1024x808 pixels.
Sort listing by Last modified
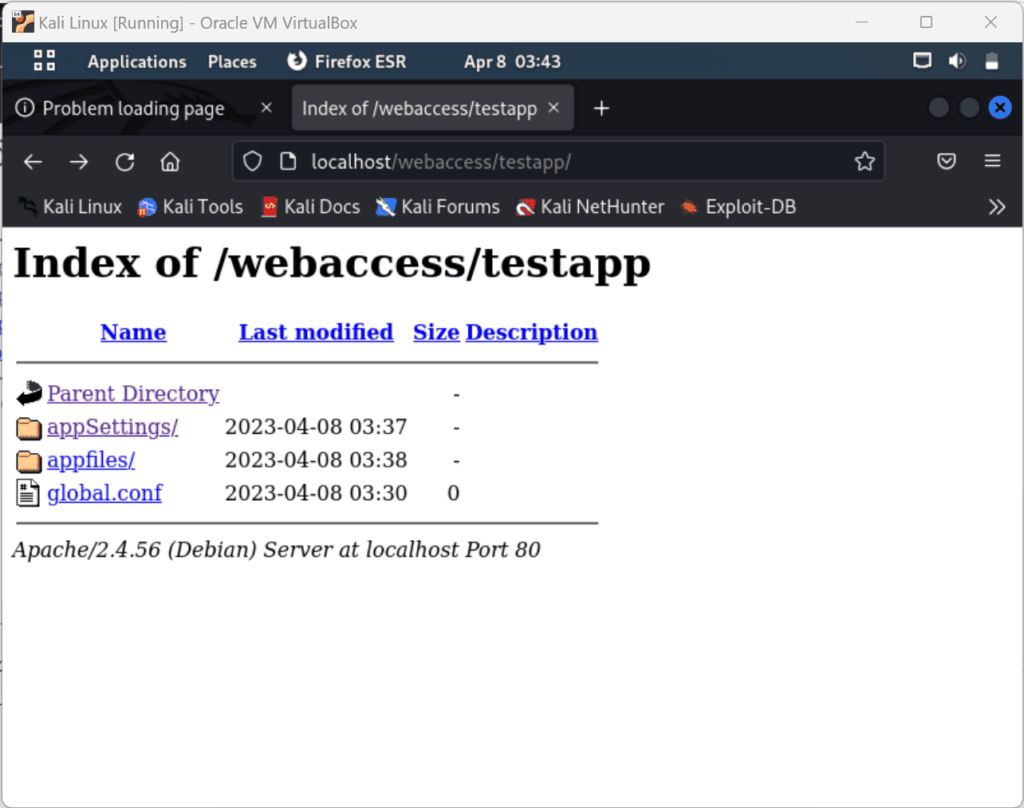coord(315,332)
